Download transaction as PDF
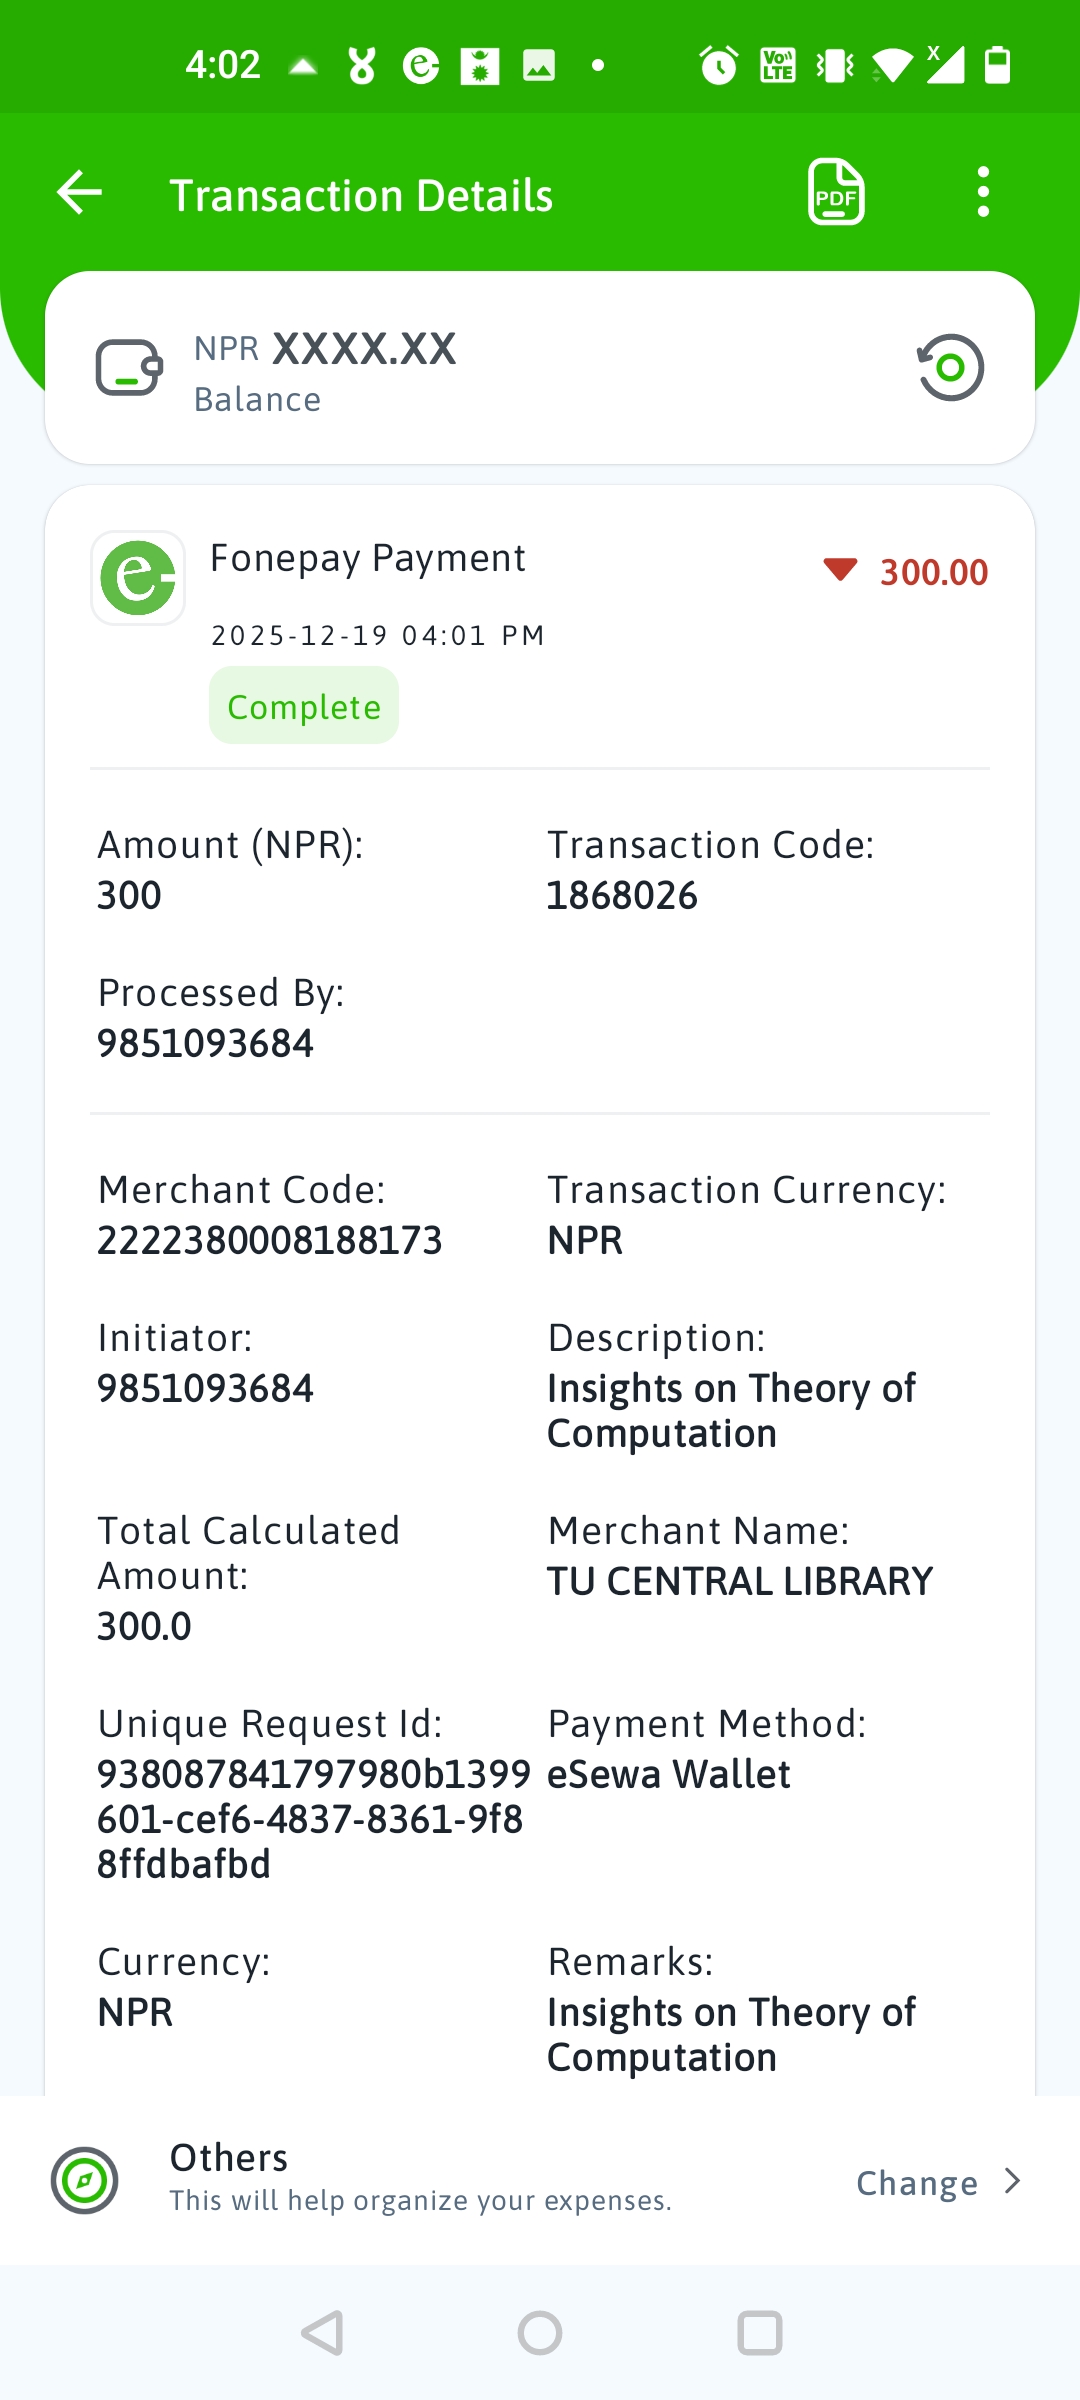This screenshot has width=1080, height=2400. 836,192
